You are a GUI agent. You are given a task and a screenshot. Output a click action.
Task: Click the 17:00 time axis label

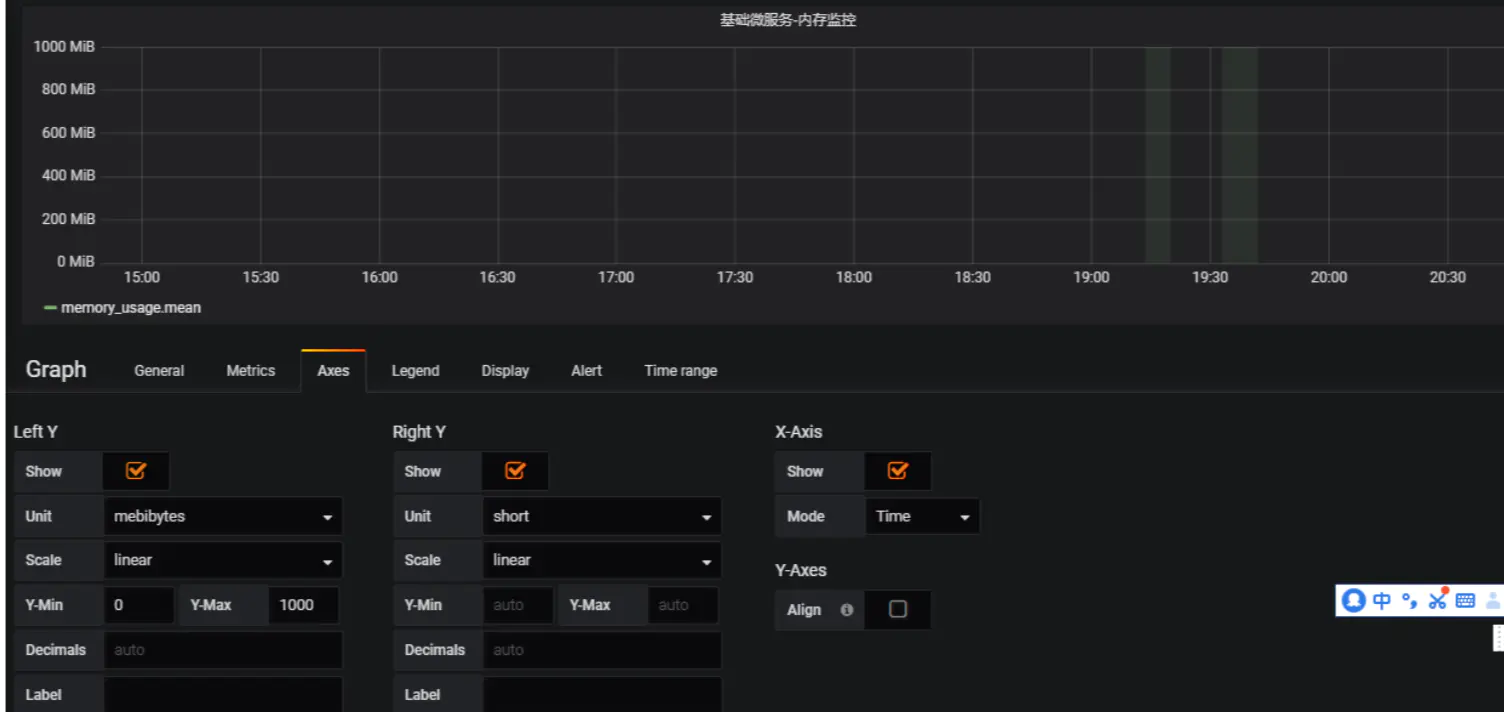point(616,277)
